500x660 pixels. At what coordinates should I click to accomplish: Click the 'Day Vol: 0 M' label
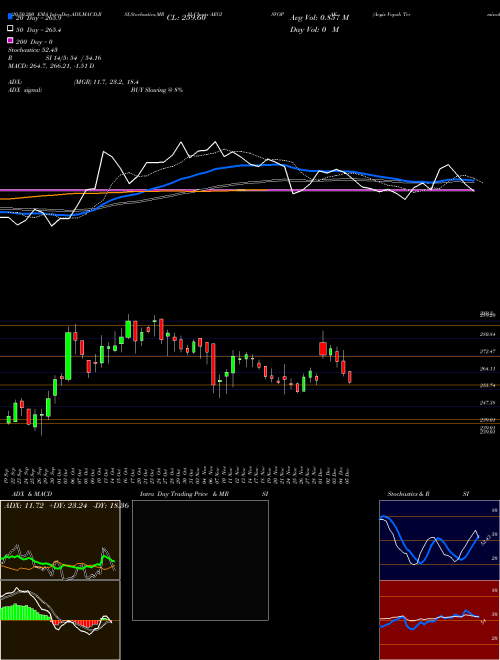[x=314, y=29]
